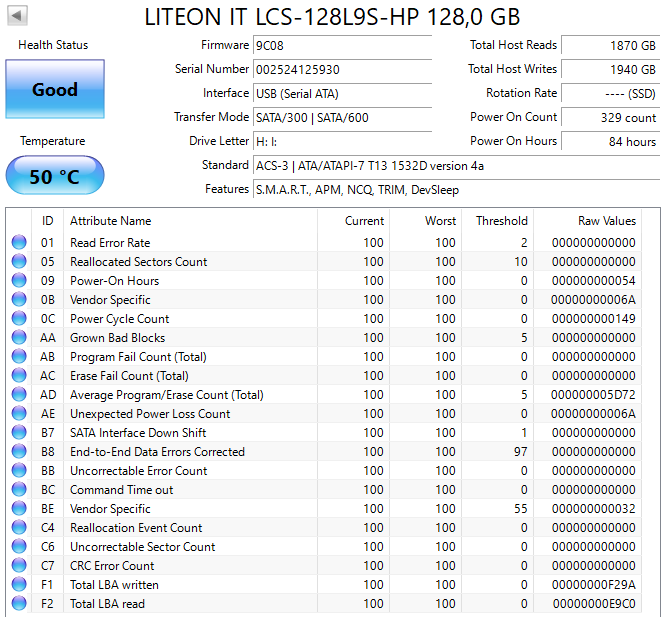Click the 50 °C temperature button
Image resolution: width=665 pixels, height=617 pixels.
click(x=54, y=176)
